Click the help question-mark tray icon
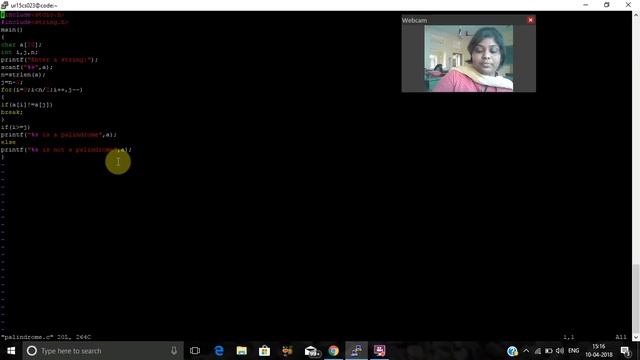Image resolution: width=640 pixels, height=360 pixels. coord(512,351)
